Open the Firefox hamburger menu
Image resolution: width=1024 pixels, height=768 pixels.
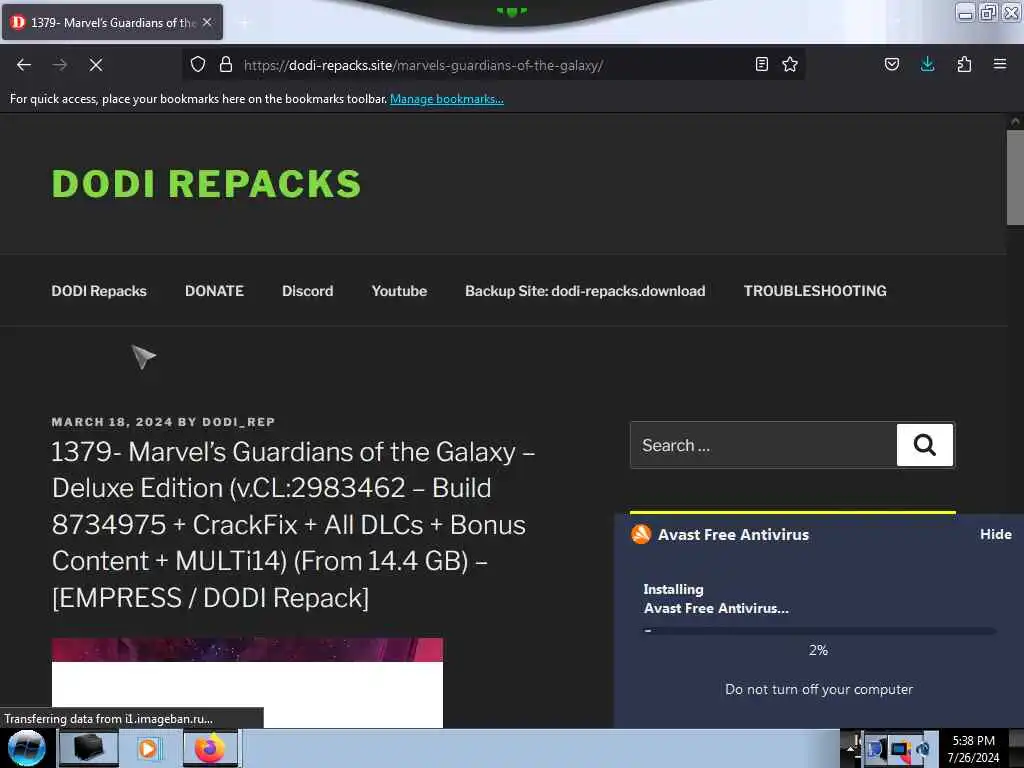1000,64
